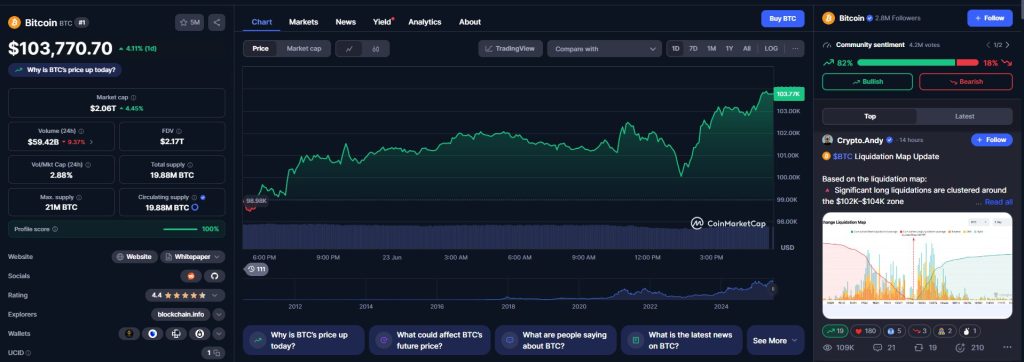Open the Markets tab
This screenshot has width=1024, height=362.
point(304,22)
